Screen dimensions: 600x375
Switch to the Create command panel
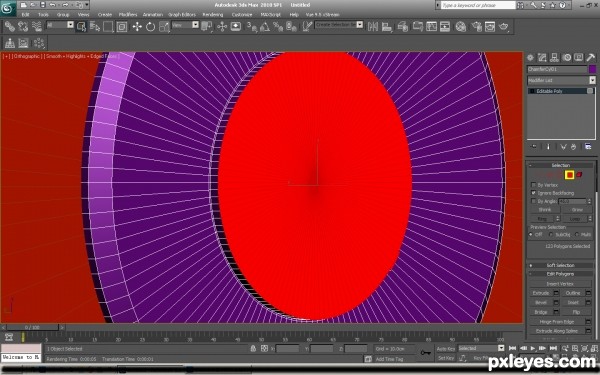coord(530,58)
